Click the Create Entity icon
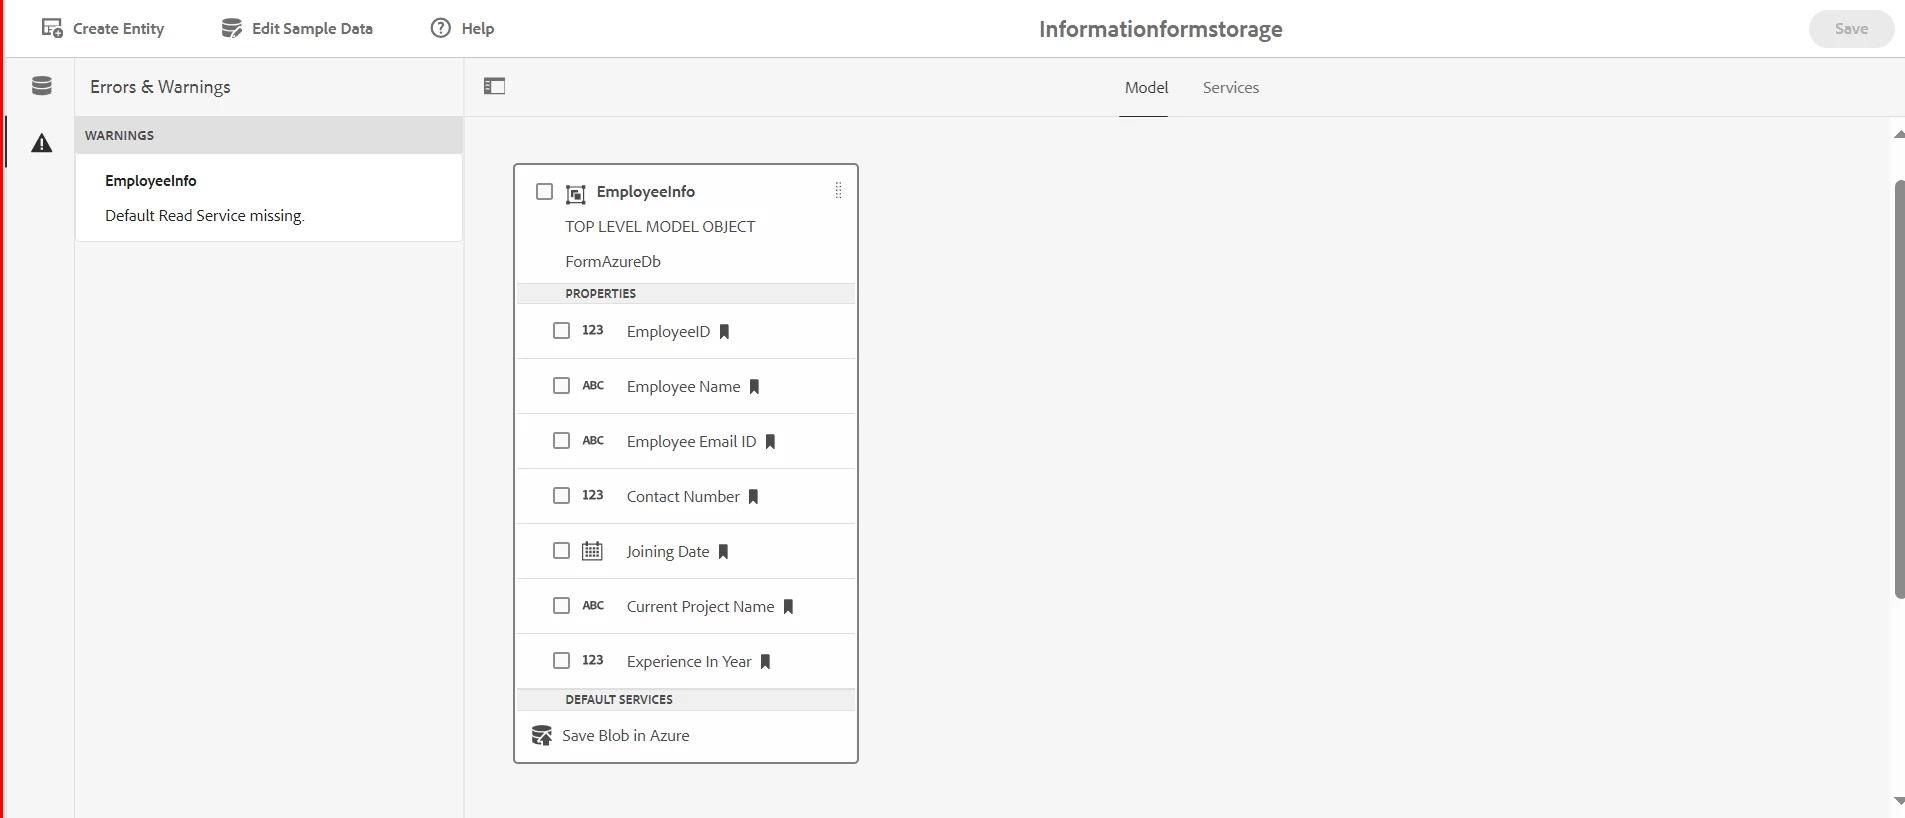This screenshot has height=818, width=1905. [52, 28]
